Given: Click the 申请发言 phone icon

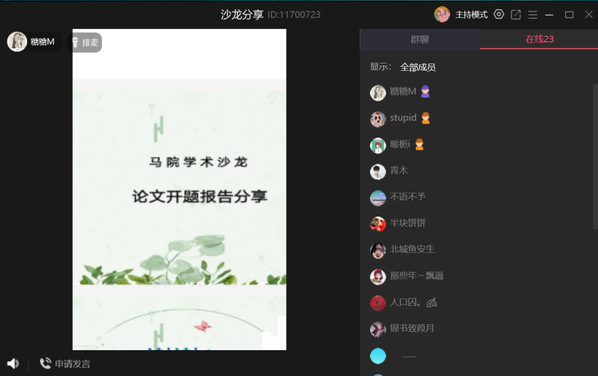Looking at the screenshot, I should coord(45,363).
